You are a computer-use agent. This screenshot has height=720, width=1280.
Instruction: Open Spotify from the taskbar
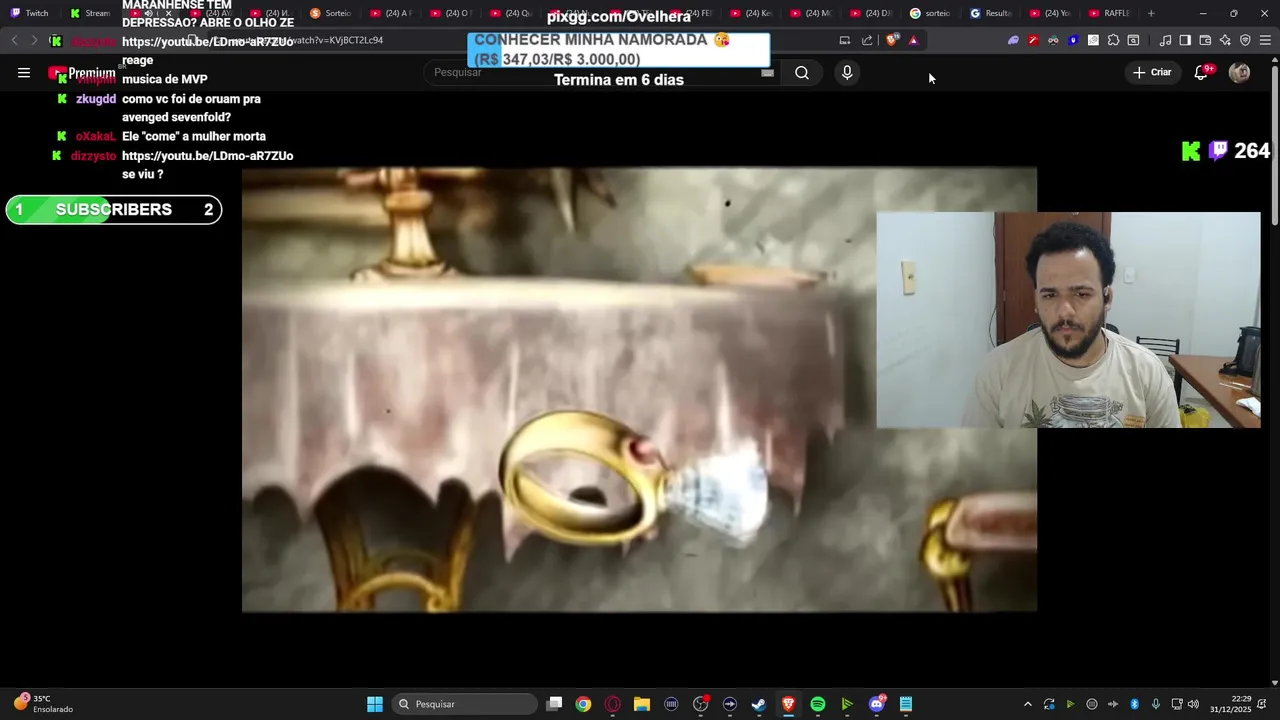pyautogui.click(x=818, y=704)
